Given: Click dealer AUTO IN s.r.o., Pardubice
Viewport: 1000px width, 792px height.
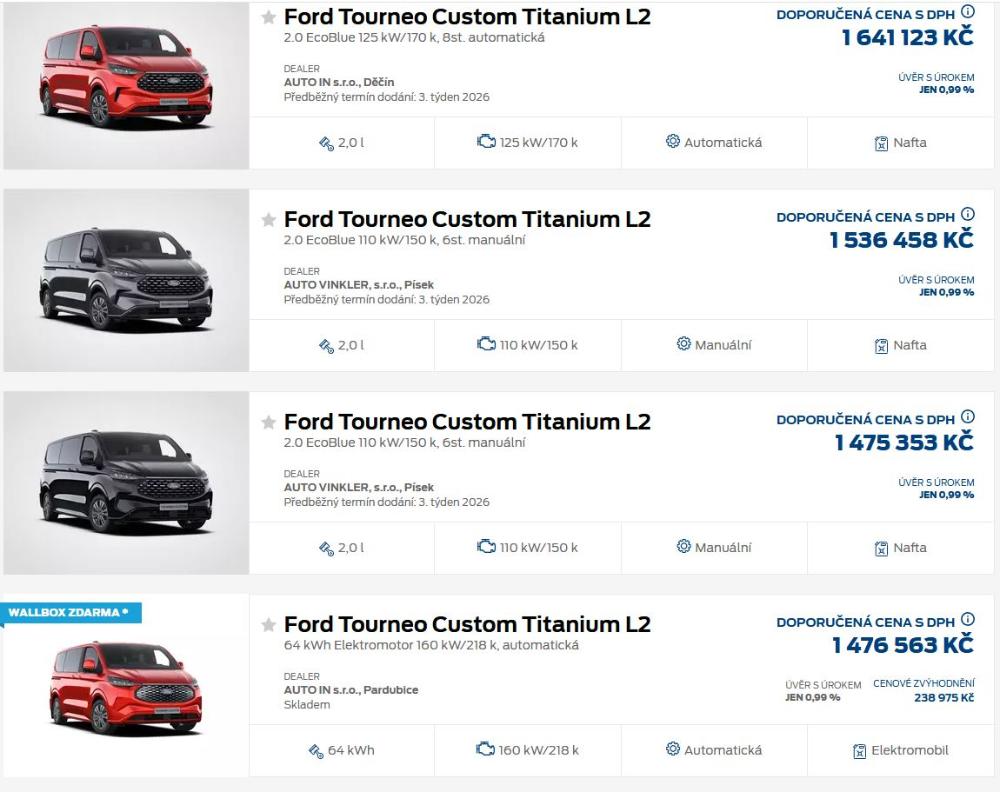Looking at the screenshot, I should 351,690.
